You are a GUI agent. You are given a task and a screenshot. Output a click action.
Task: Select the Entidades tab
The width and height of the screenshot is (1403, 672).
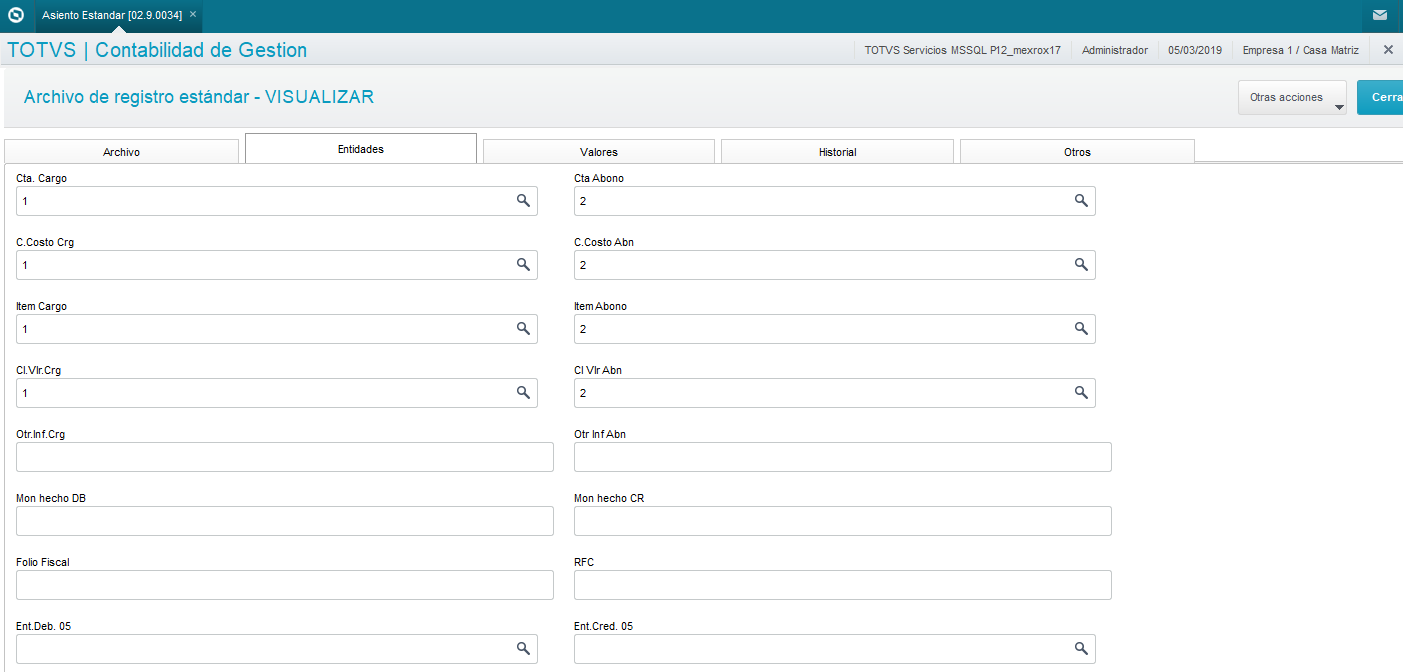click(x=361, y=149)
